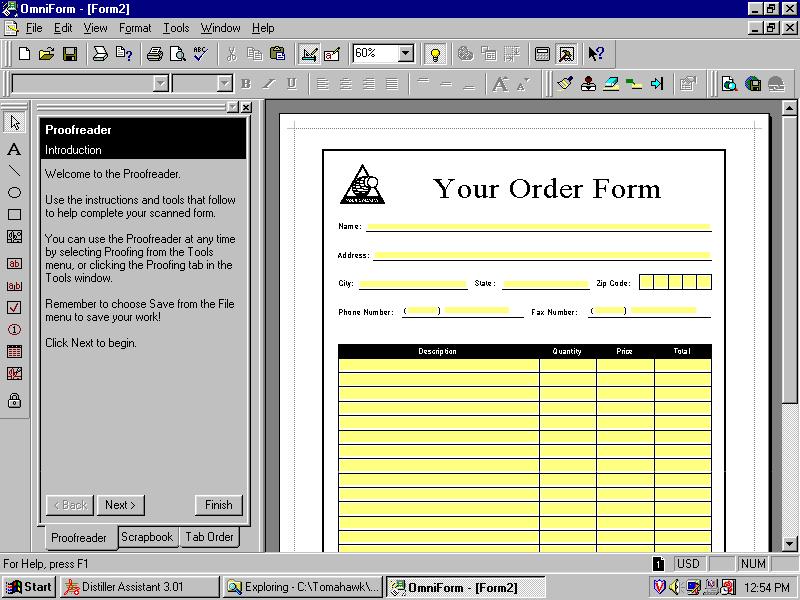This screenshot has height=600, width=800.
Task: Select the Table tool in the toolbox
Action: 14,352
